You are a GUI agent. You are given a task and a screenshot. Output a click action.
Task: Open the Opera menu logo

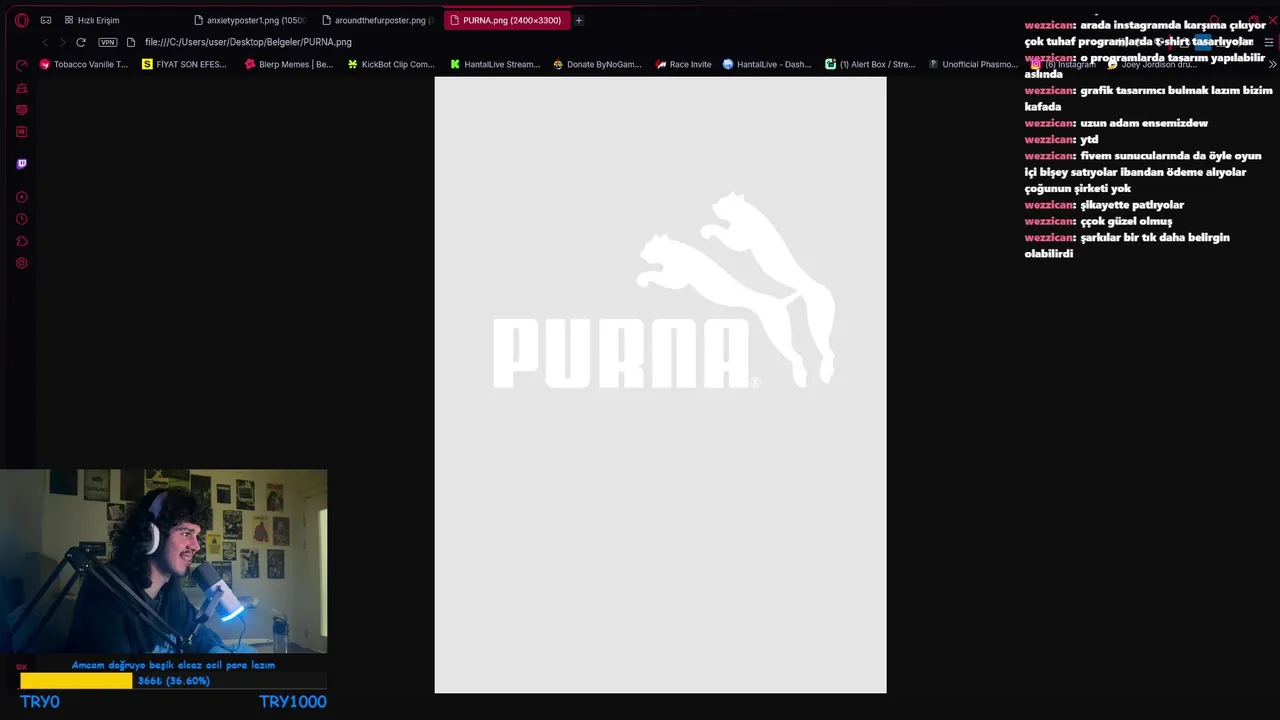[x=21, y=20]
